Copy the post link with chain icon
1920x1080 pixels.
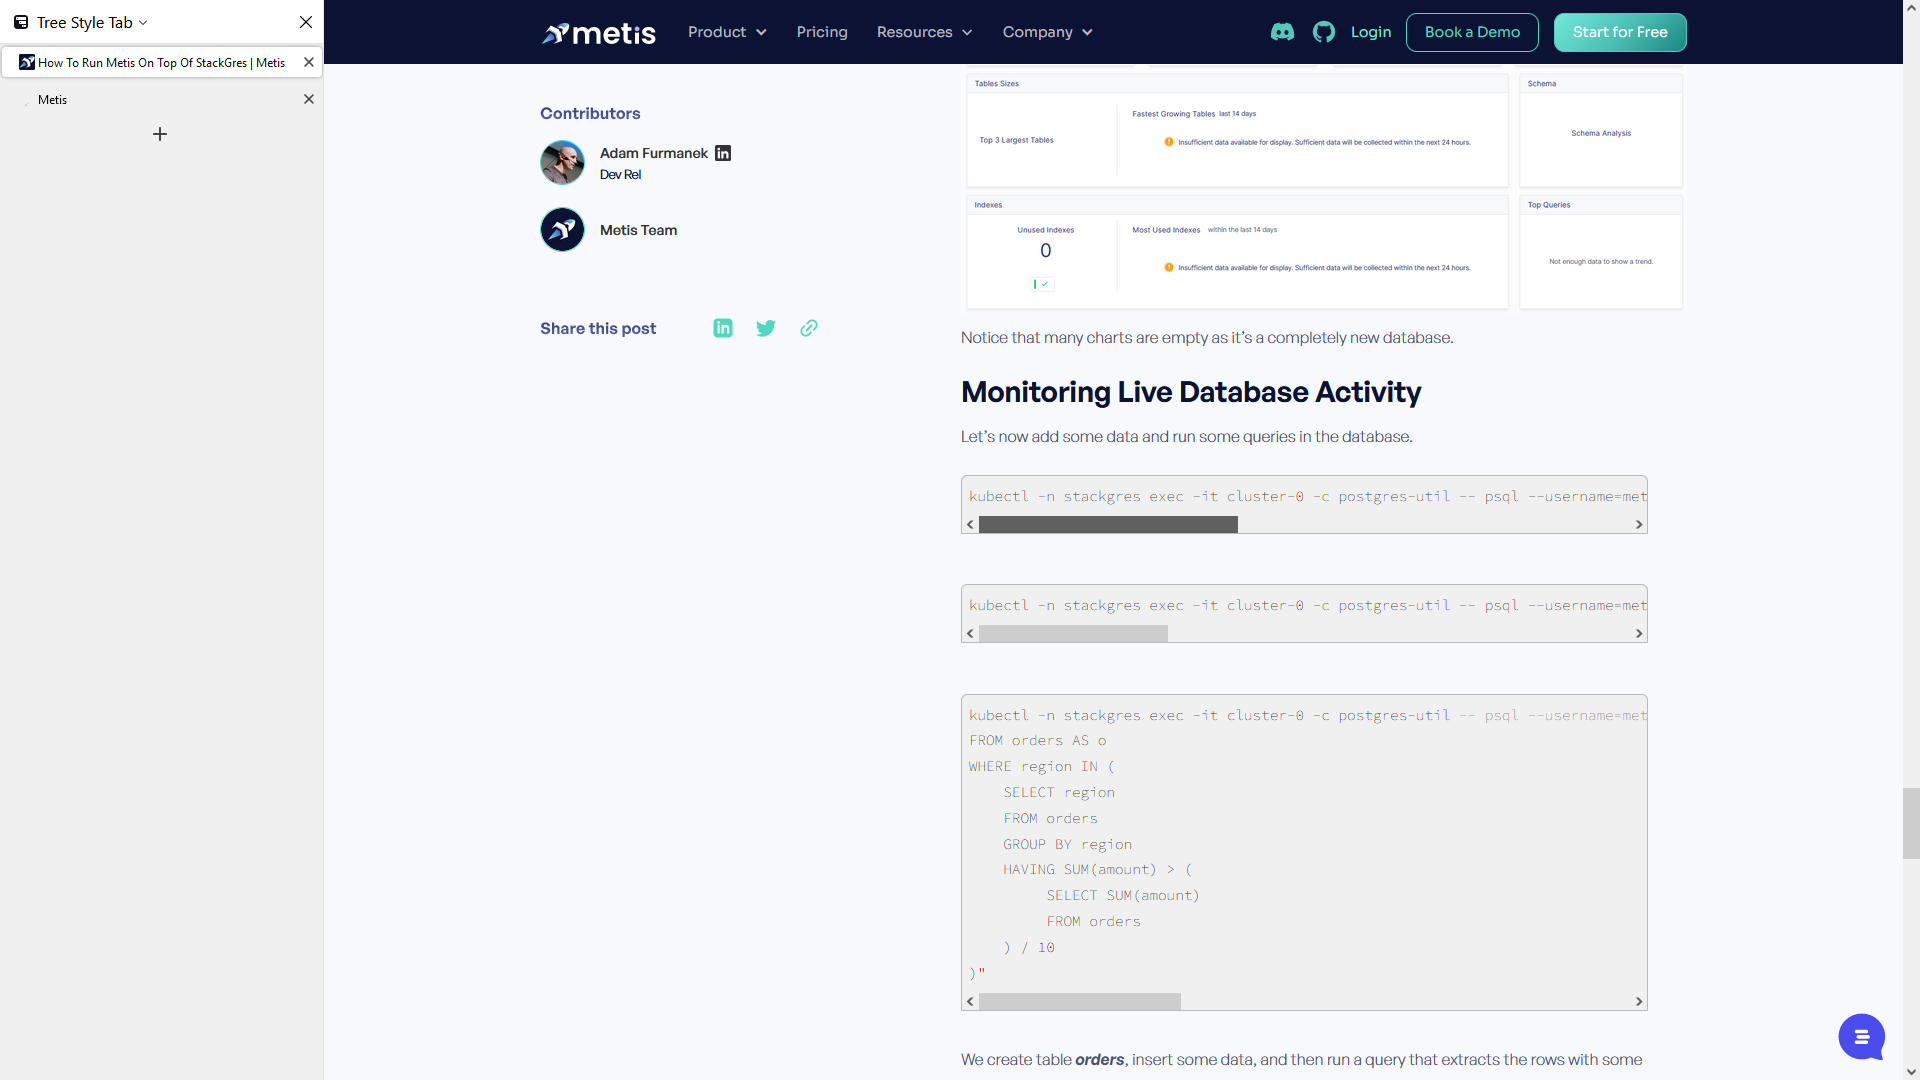click(x=809, y=328)
